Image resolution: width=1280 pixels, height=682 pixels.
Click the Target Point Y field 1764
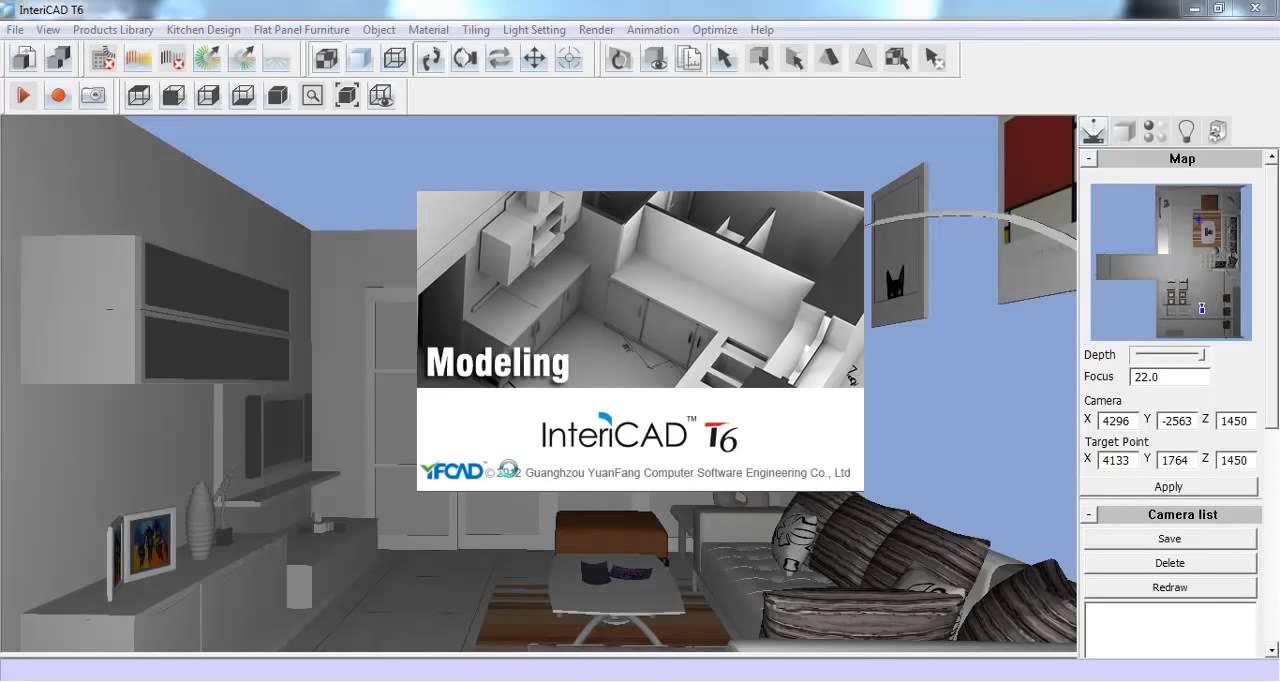tap(1176, 460)
